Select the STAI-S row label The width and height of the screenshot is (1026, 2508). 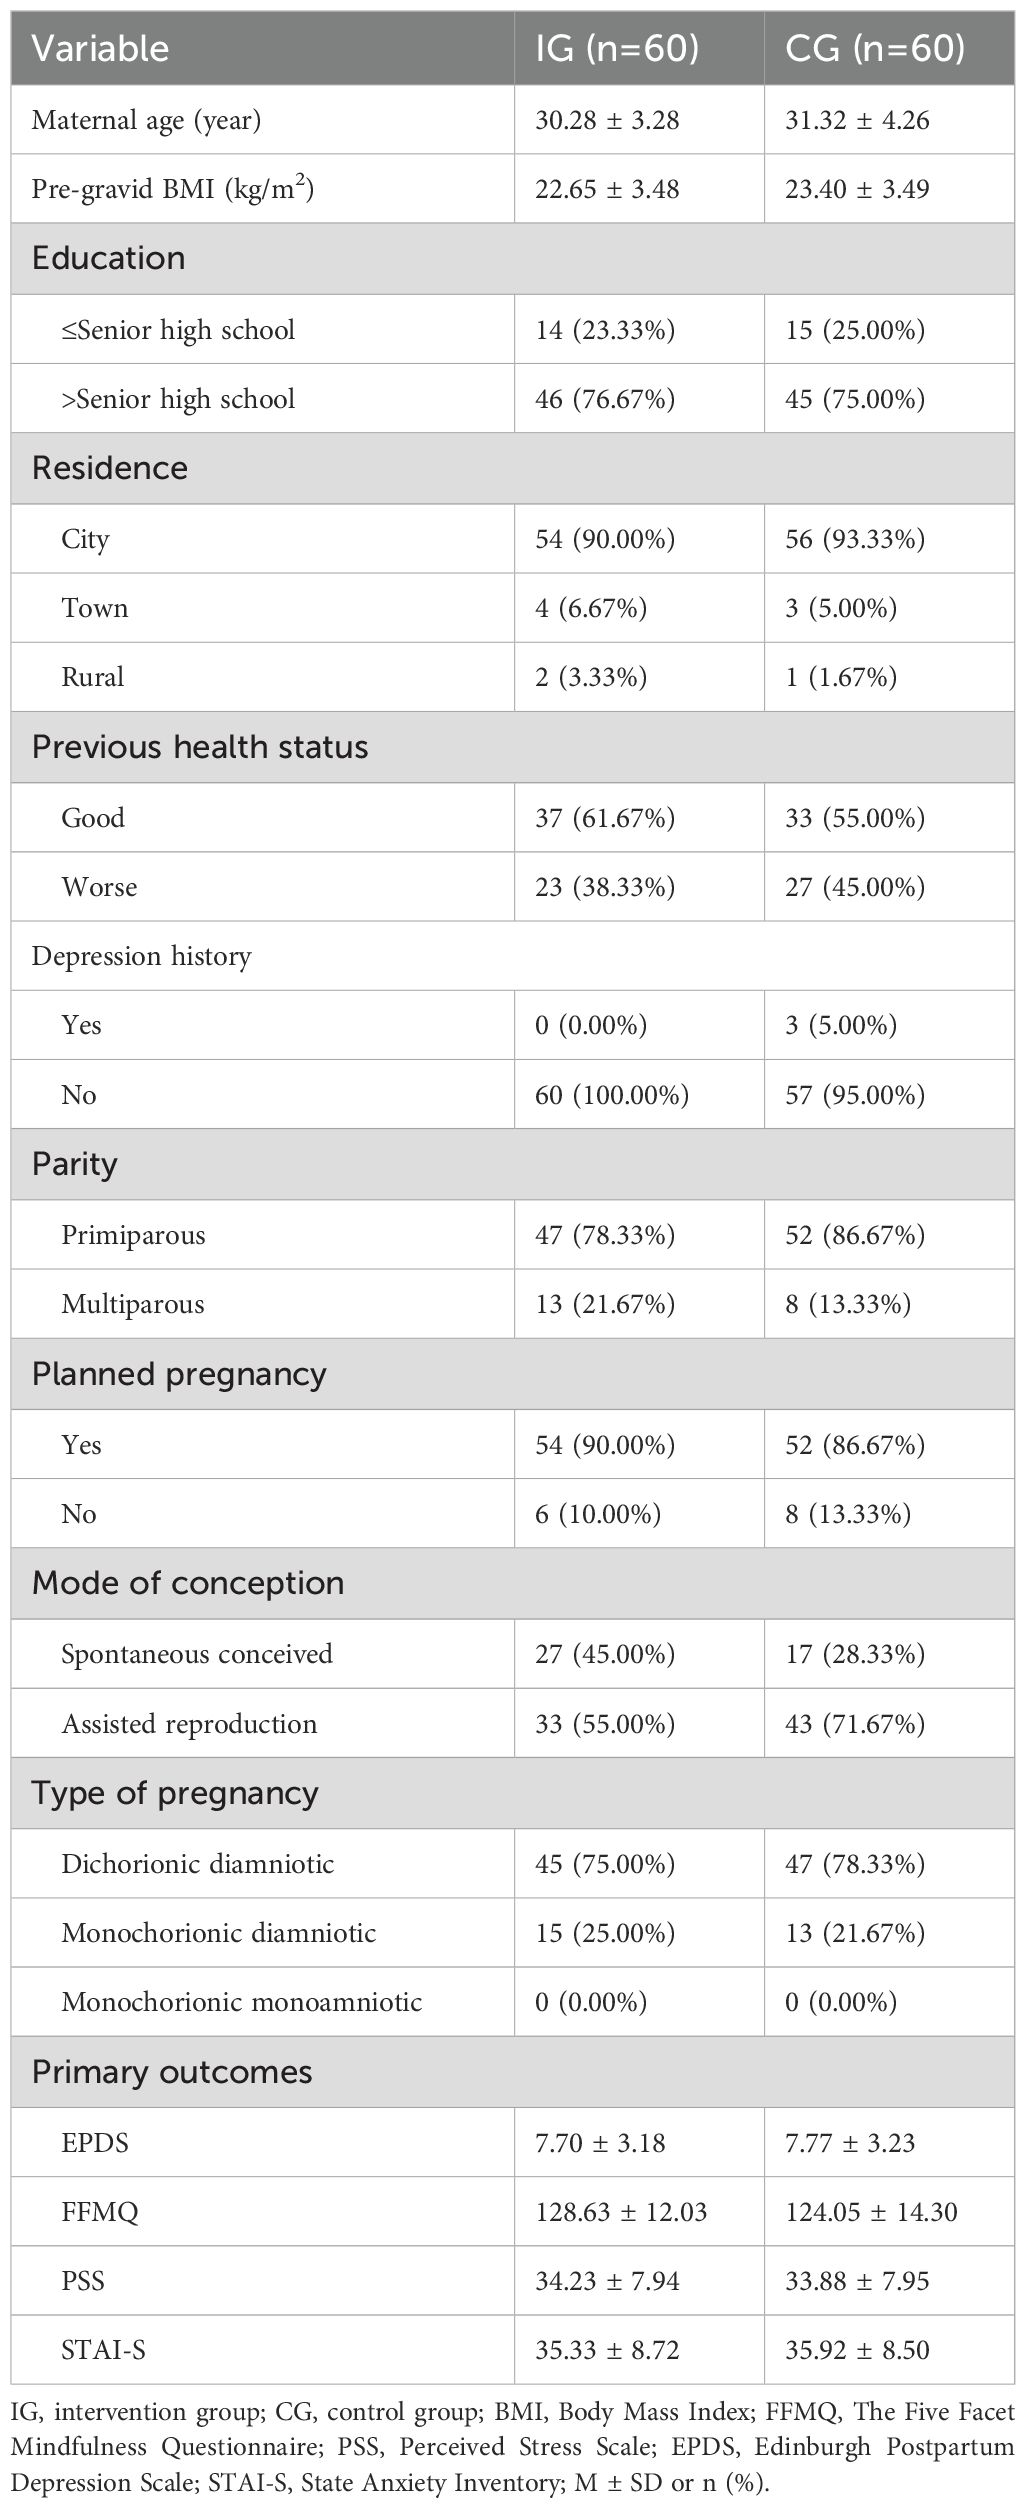[103, 2350]
